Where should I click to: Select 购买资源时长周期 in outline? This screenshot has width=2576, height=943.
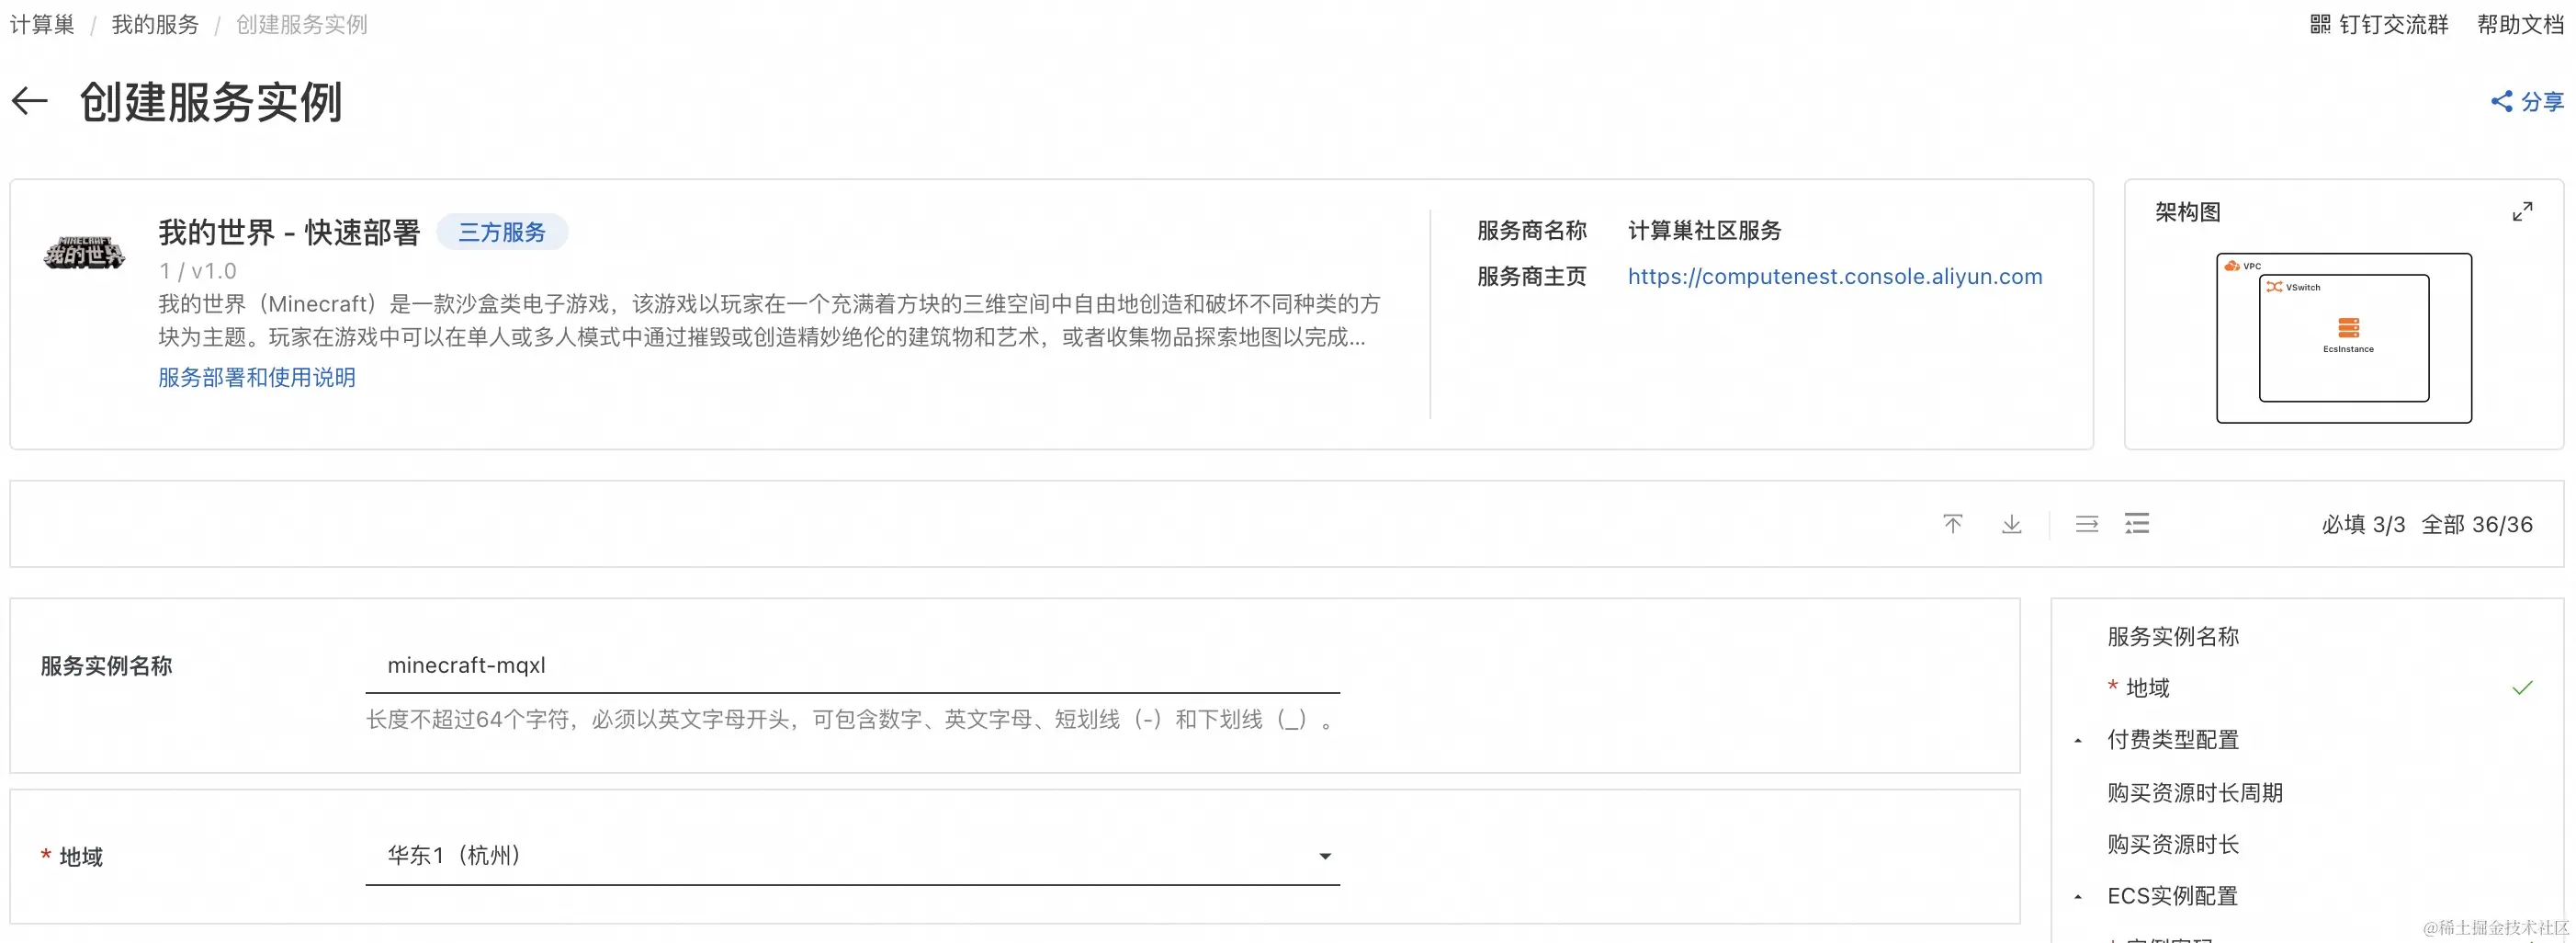point(2194,793)
